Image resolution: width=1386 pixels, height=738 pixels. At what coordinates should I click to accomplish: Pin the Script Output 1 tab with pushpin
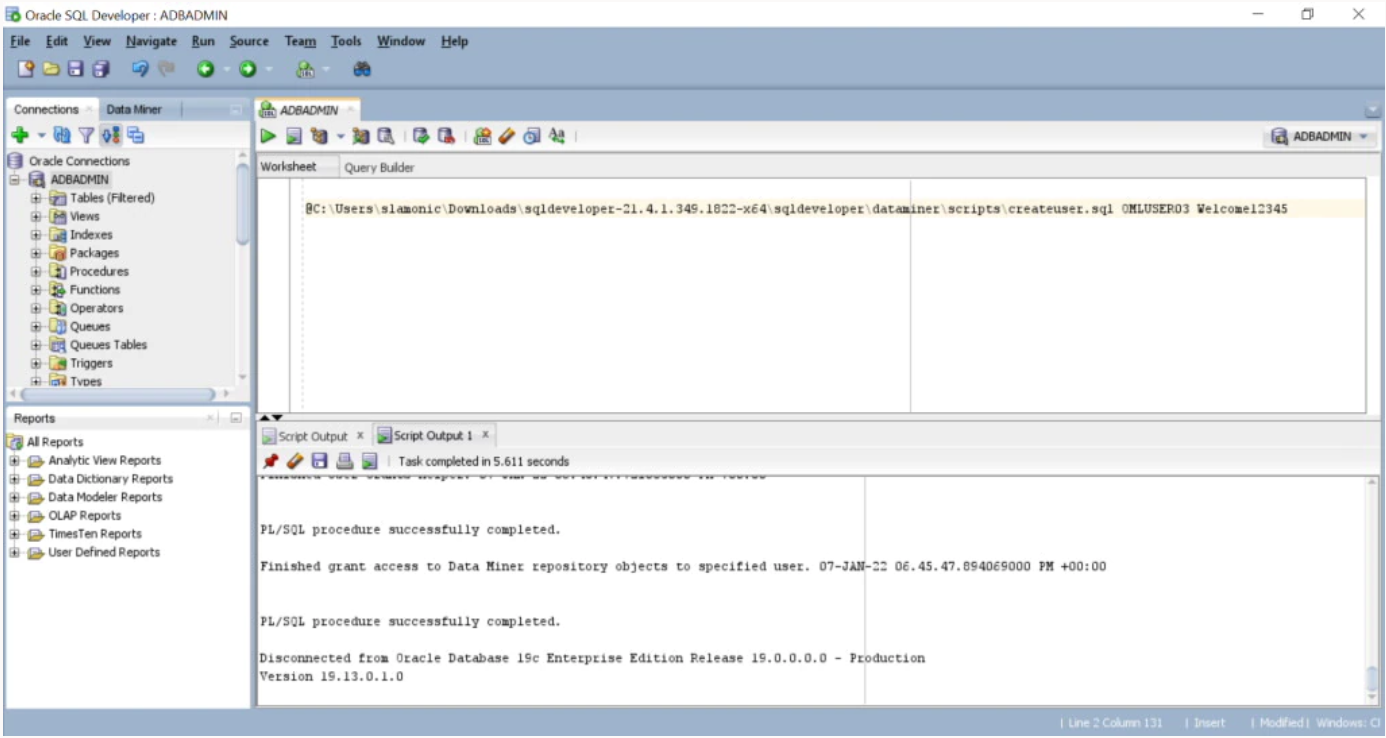click(x=270, y=461)
